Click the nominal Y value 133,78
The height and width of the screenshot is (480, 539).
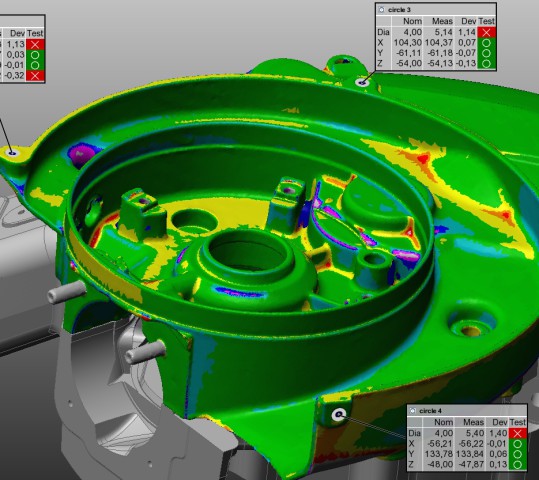[x=439, y=454]
